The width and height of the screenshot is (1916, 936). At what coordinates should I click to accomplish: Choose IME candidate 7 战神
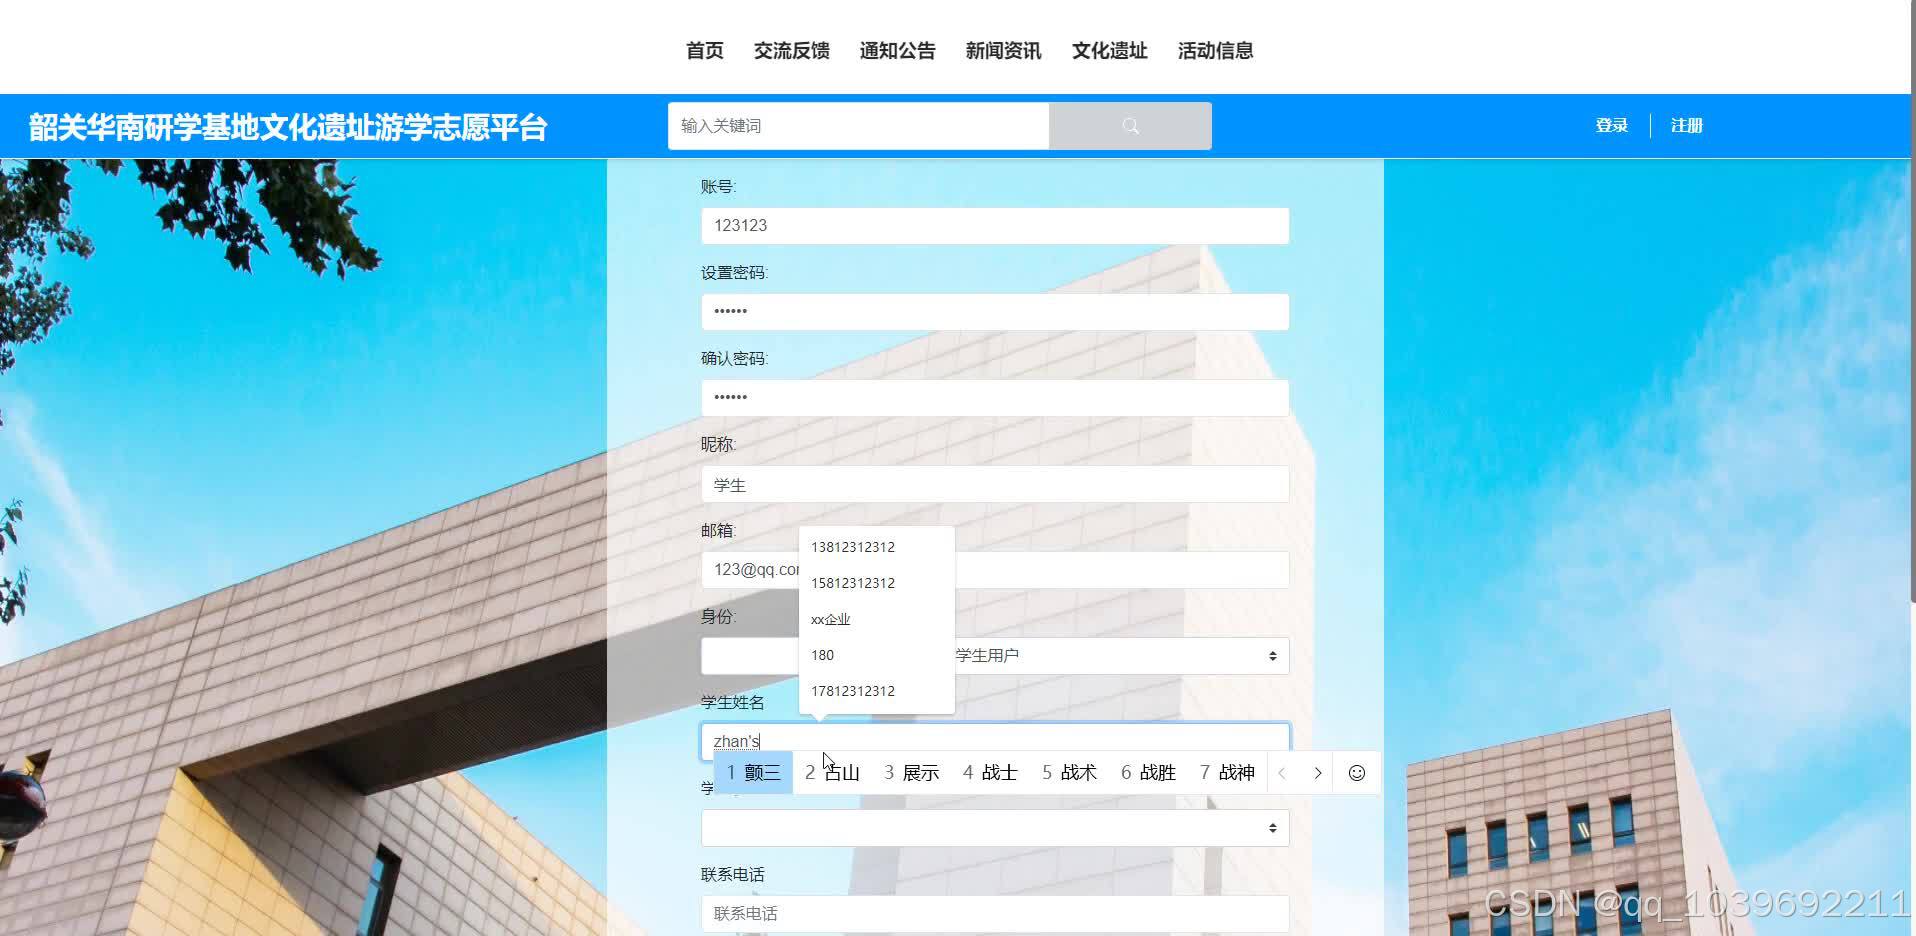(x=1227, y=773)
